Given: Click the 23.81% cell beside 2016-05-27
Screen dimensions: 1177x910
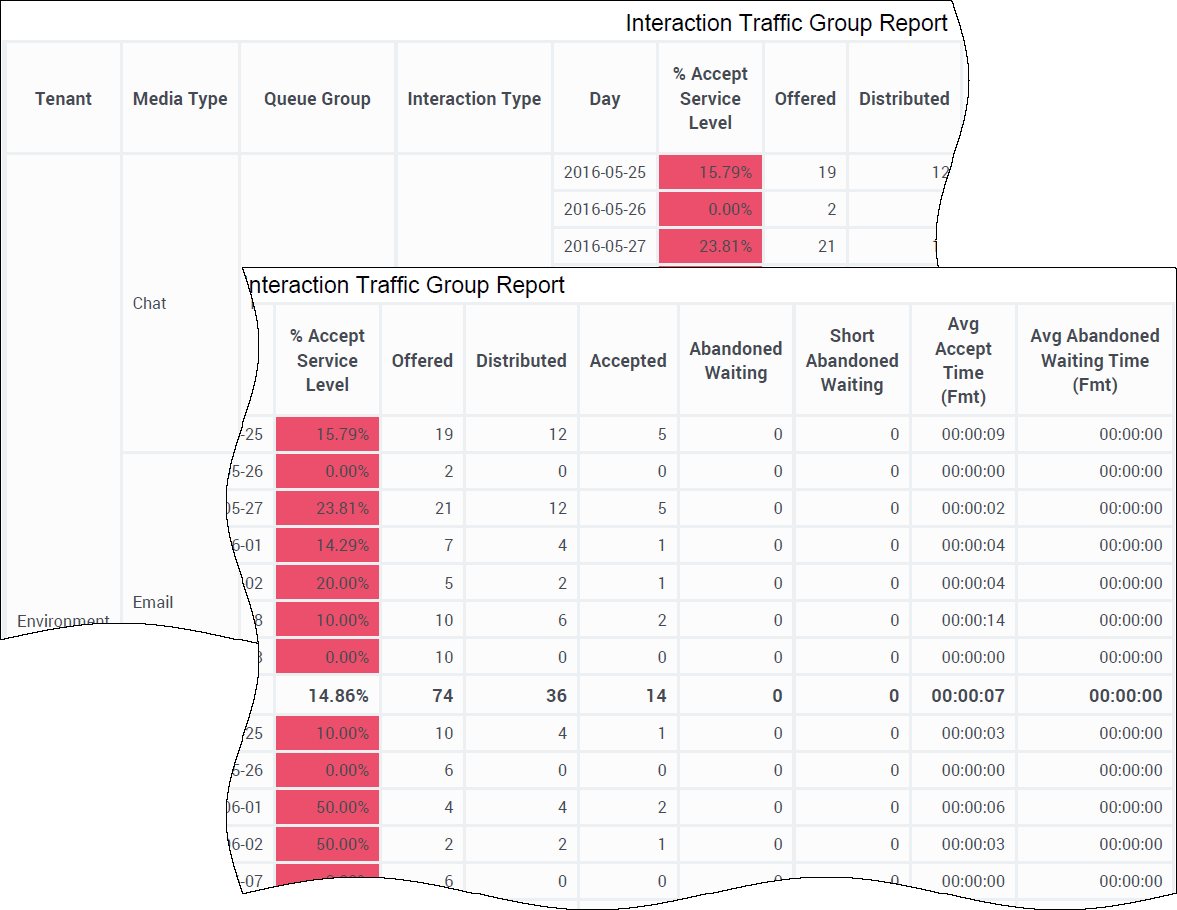Looking at the screenshot, I should pyautogui.click(x=710, y=246).
